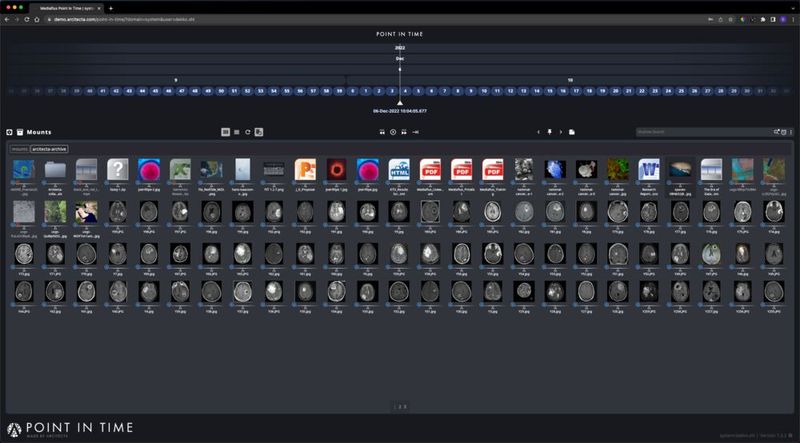Open the browser three-dot menu
800x443 pixels.
[x=792, y=19]
